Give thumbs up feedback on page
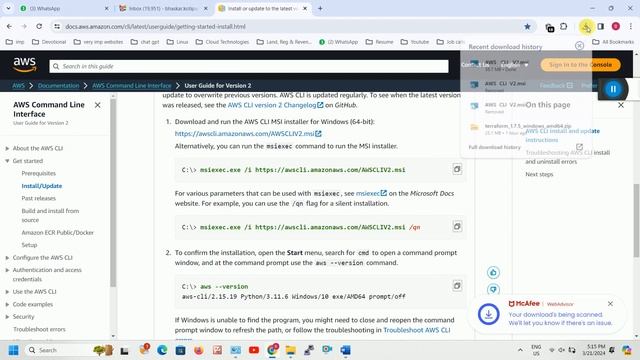 tap(493, 272)
